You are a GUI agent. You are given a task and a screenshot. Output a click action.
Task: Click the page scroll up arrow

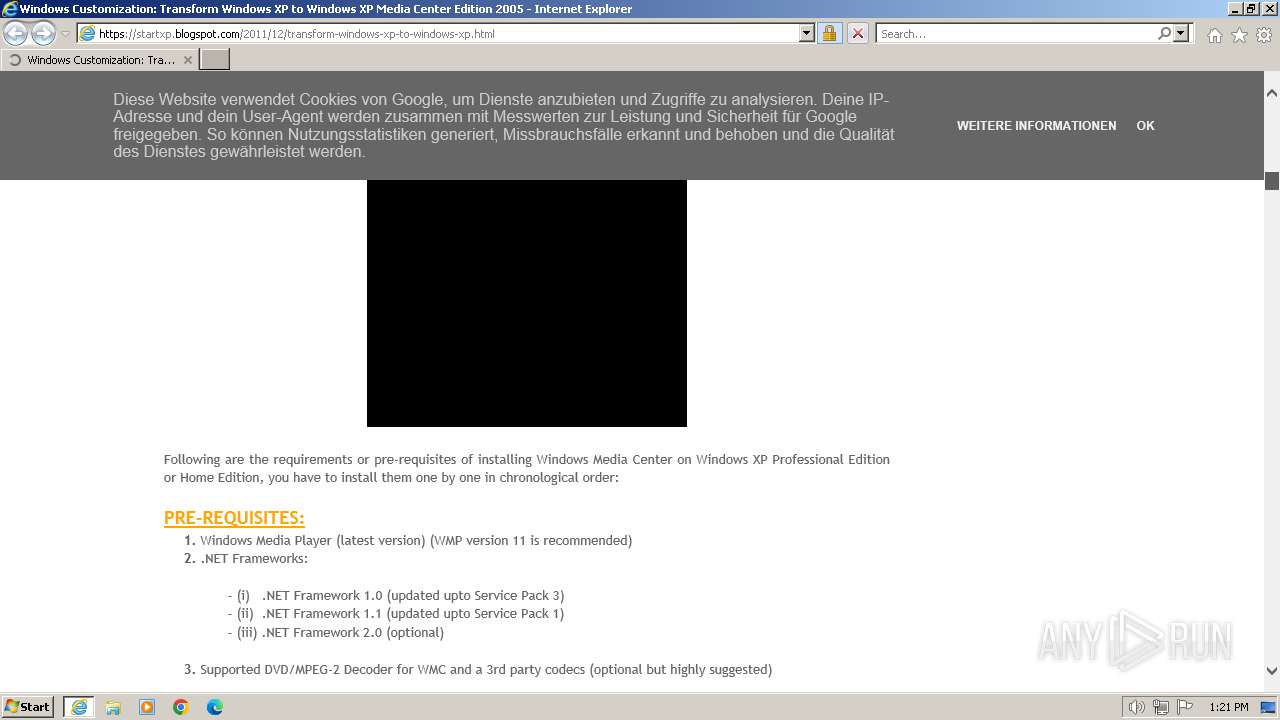[x=1272, y=93]
